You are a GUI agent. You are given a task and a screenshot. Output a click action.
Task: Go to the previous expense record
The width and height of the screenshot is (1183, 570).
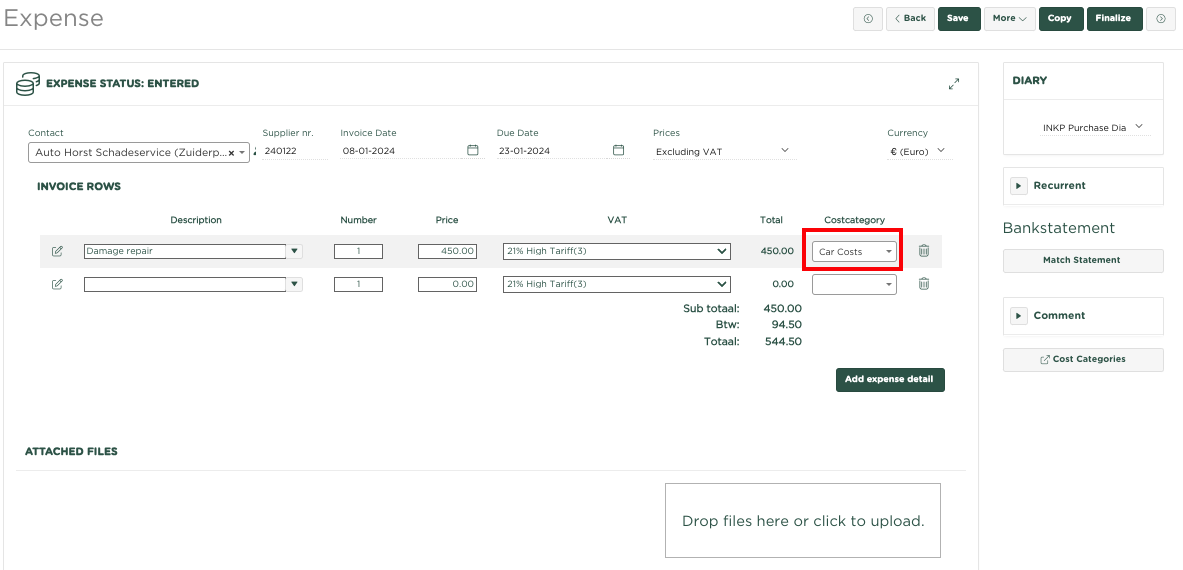click(867, 18)
